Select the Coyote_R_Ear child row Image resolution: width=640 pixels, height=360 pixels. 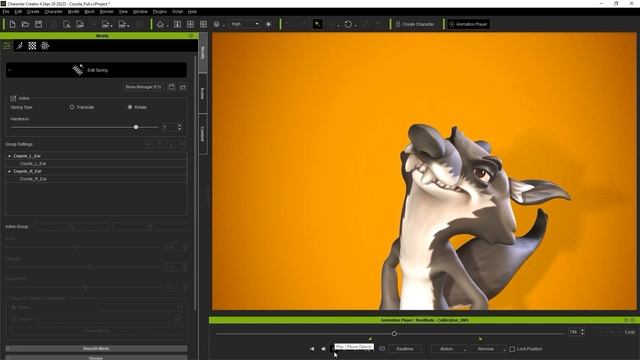click(x=96, y=179)
